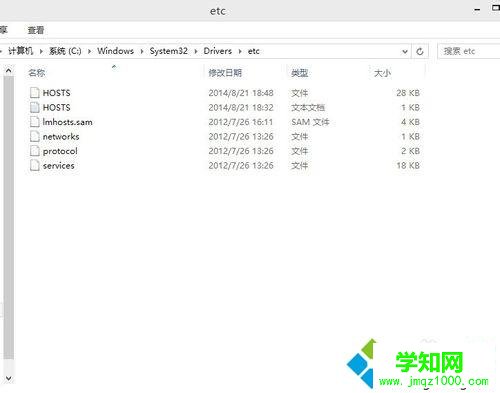This screenshot has height=393, width=500.
Task: Click the services file icon
Action: [x=35, y=165]
